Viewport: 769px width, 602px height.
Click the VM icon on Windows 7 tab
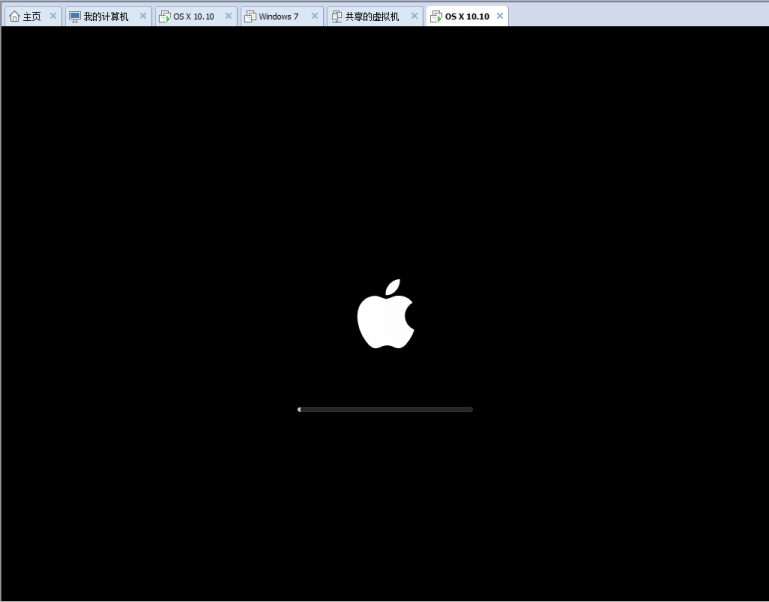click(x=250, y=17)
